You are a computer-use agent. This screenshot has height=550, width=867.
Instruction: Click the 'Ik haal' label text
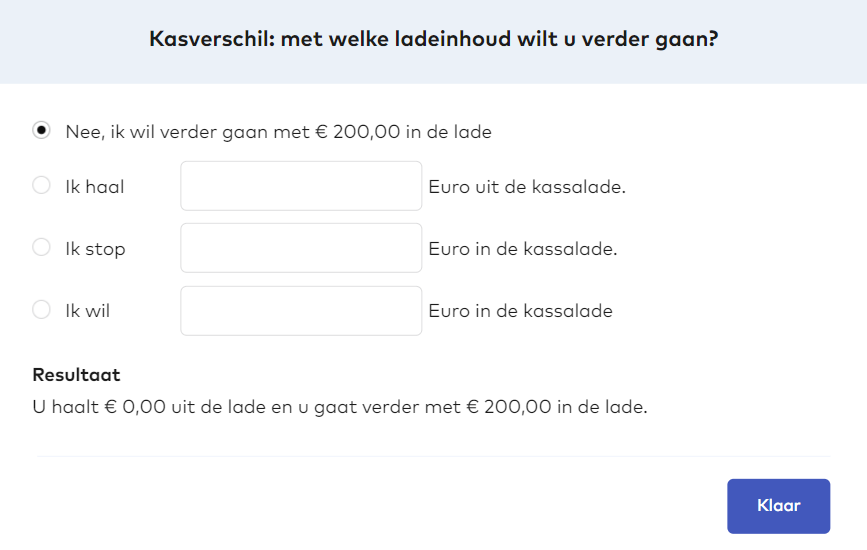(95, 186)
